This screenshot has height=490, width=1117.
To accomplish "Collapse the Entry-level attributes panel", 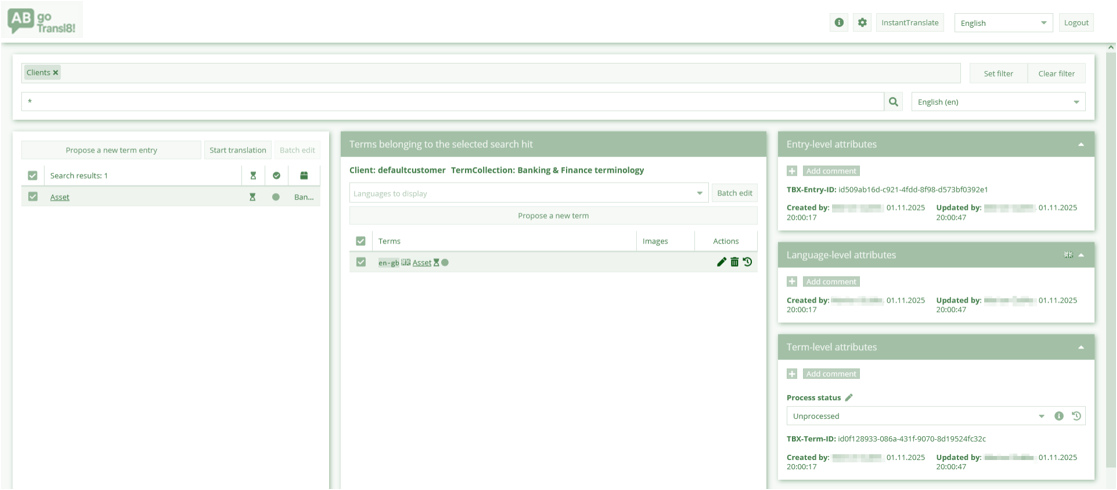I will coord(1081,145).
